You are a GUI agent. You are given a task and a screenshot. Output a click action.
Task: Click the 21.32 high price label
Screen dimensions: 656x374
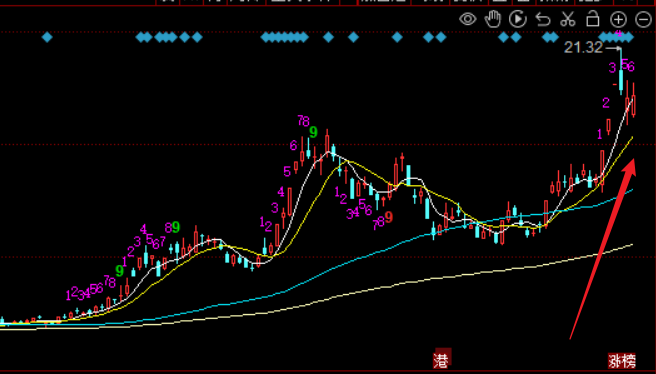point(583,47)
